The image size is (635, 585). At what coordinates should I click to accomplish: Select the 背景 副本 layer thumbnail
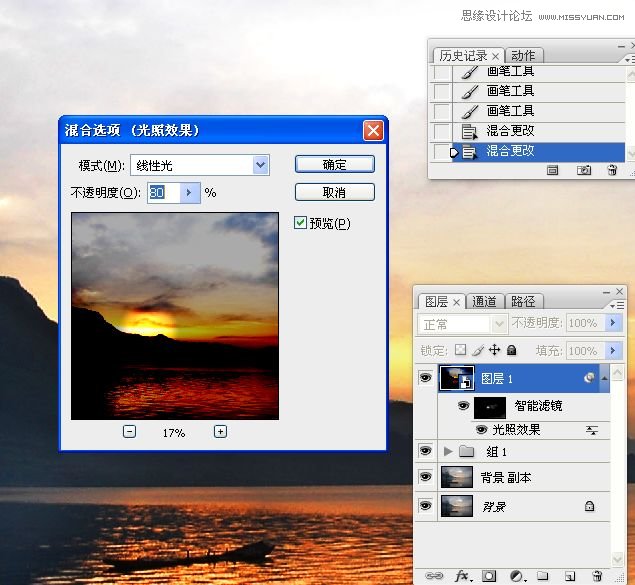(457, 477)
